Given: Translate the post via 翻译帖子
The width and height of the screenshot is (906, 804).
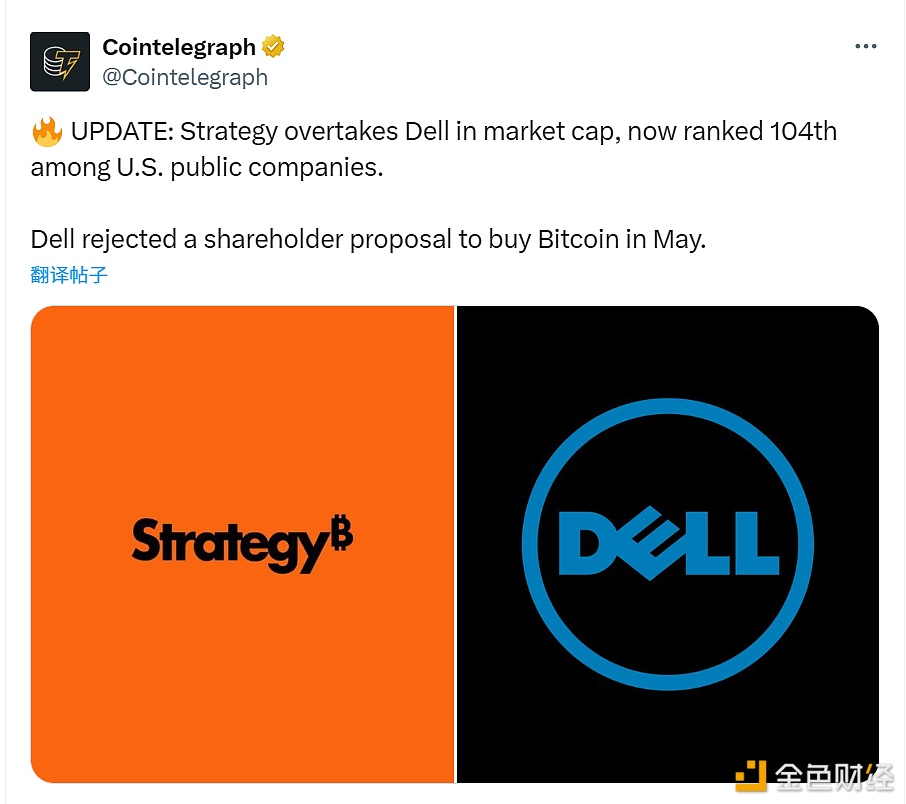Looking at the screenshot, I should click(69, 275).
